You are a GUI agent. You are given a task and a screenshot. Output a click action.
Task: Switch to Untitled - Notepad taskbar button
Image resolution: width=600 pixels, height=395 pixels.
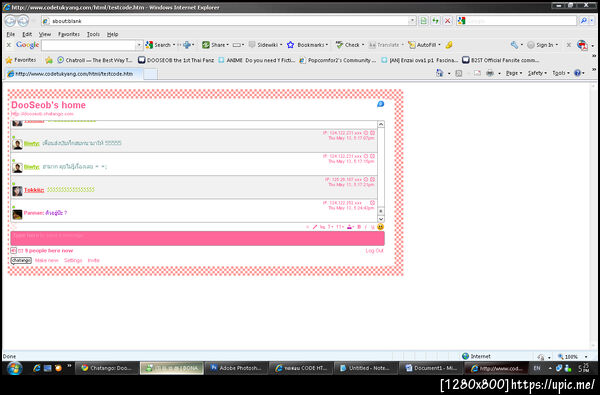pyautogui.click(x=365, y=368)
